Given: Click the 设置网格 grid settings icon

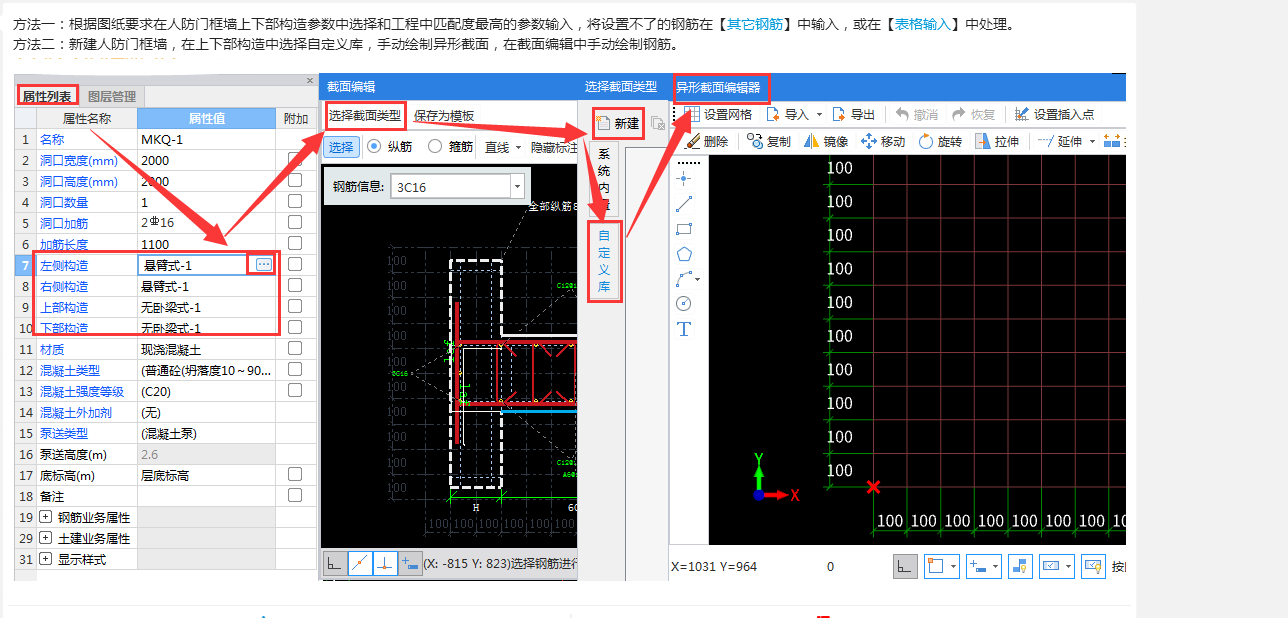Looking at the screenshot, I should coord(692,115).
